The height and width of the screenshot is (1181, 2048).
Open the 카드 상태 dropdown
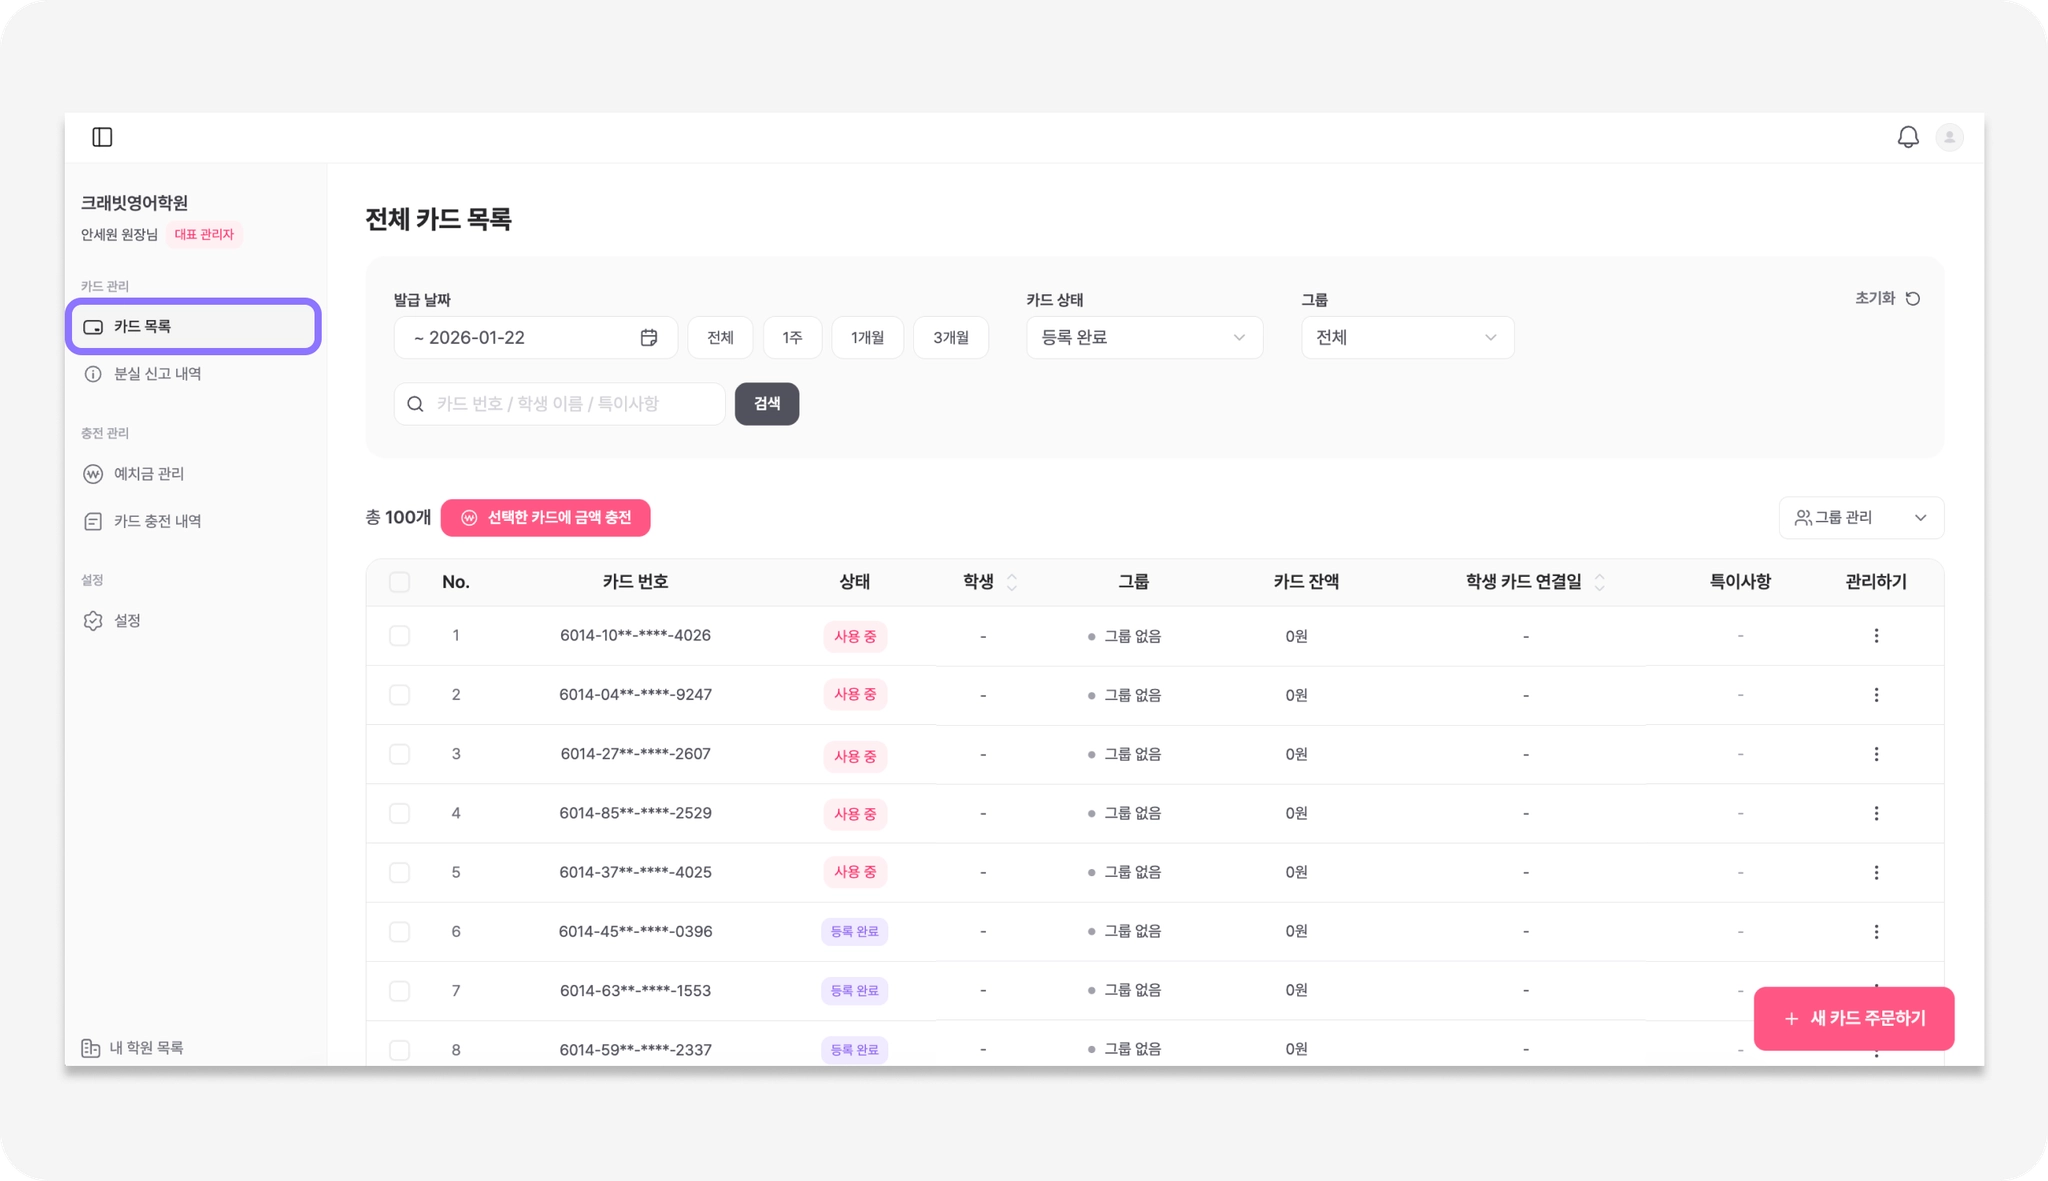click(1143, 338)
